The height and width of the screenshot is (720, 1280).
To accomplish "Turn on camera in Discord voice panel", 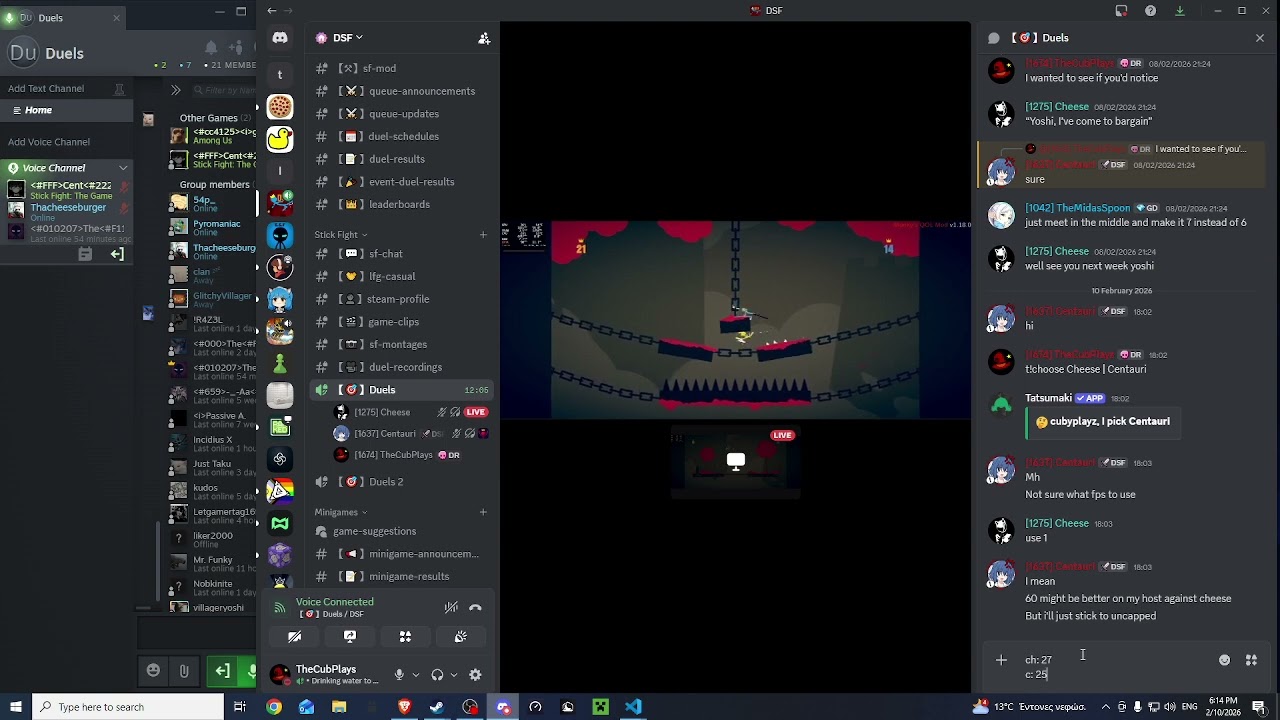I will (295, 636).
